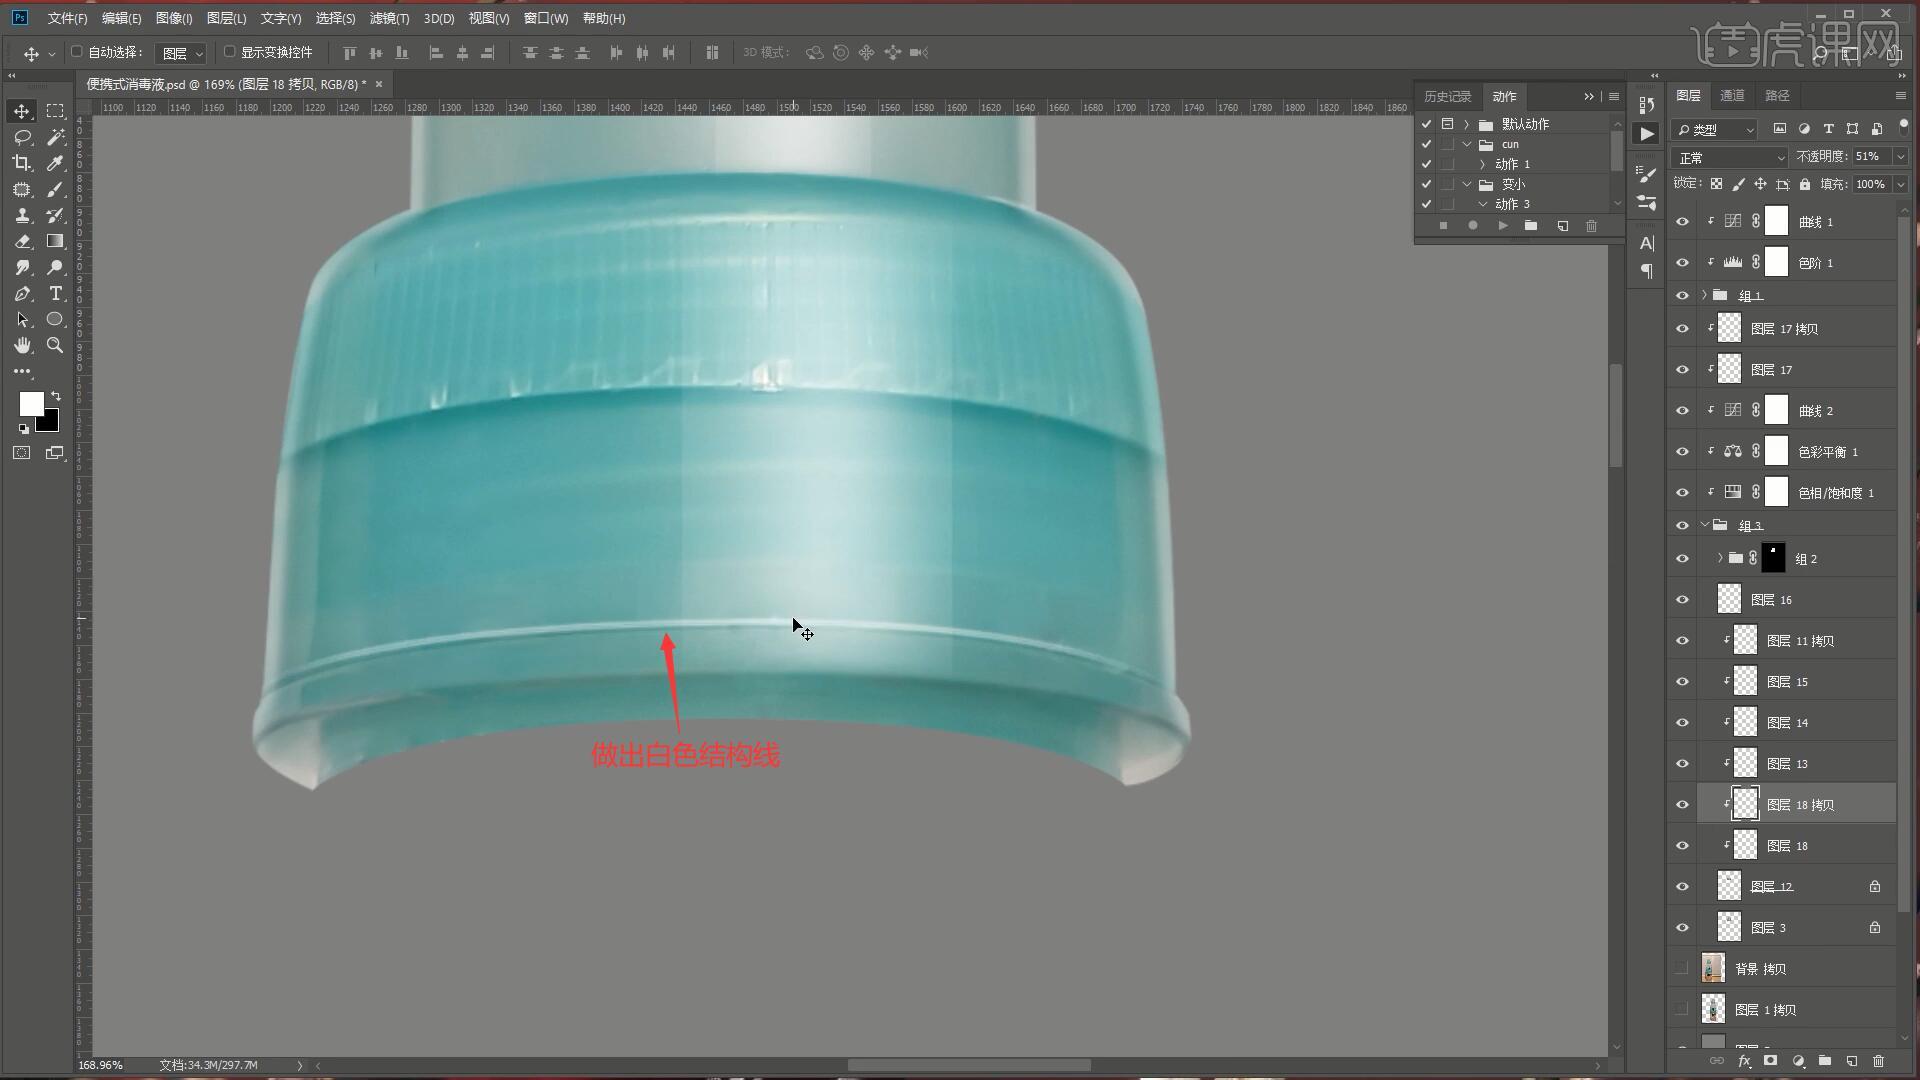This screenshot has height=1080, width=1920.
Task: Click the foreground white color swatch
Action: click(x=30, y=403)
